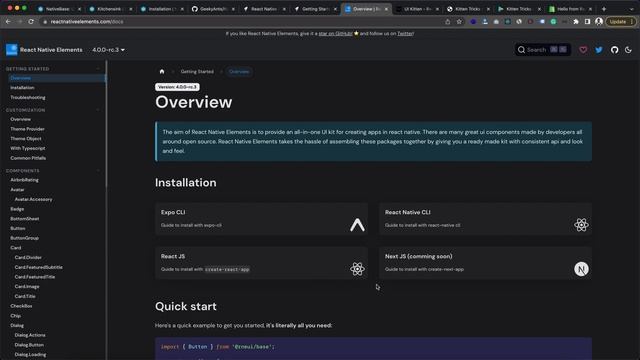
Task: Select Common Pitfalls in the sidebar
Action: point(28,158)
